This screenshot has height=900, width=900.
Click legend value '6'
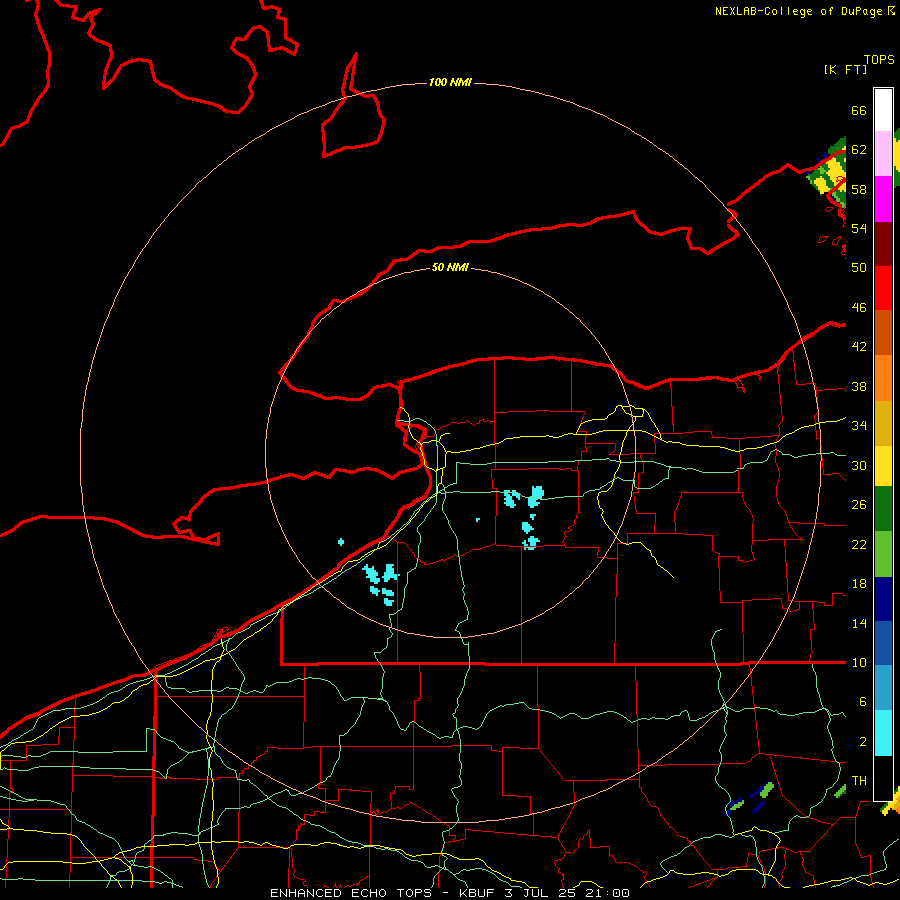(x=862, y=702)
